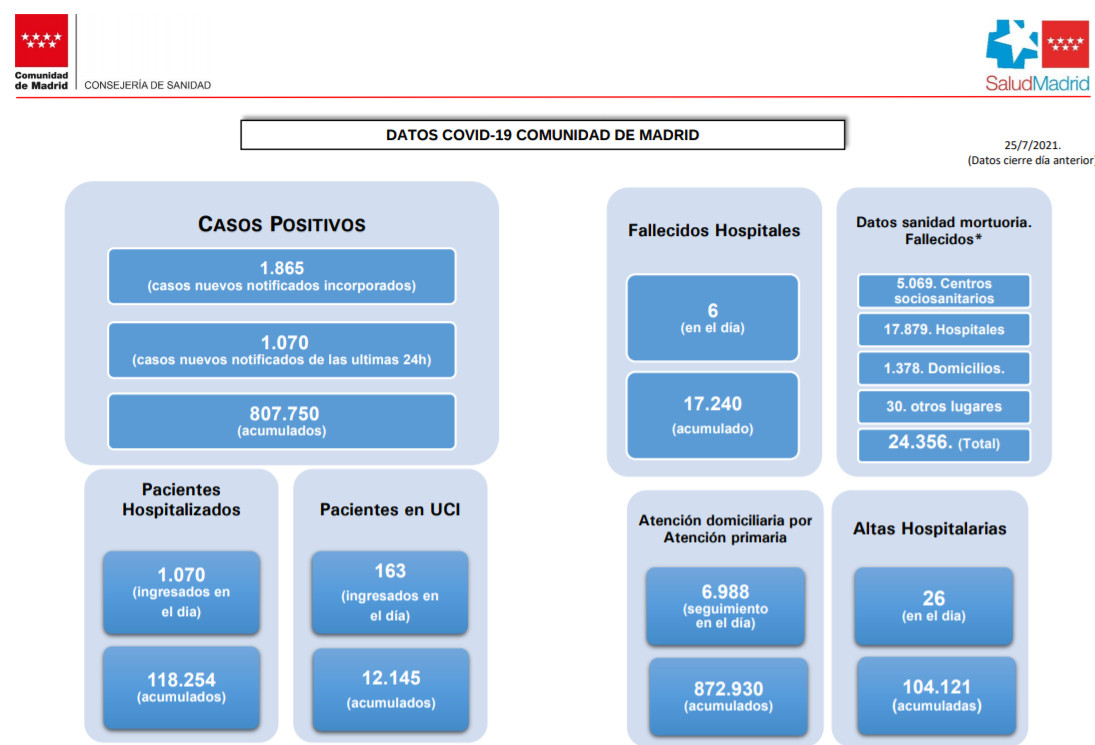This screenshot has height=745, width=1095.
Task: Click the 12.145 accumulated UCI patients box
Action: coord(390,688)
